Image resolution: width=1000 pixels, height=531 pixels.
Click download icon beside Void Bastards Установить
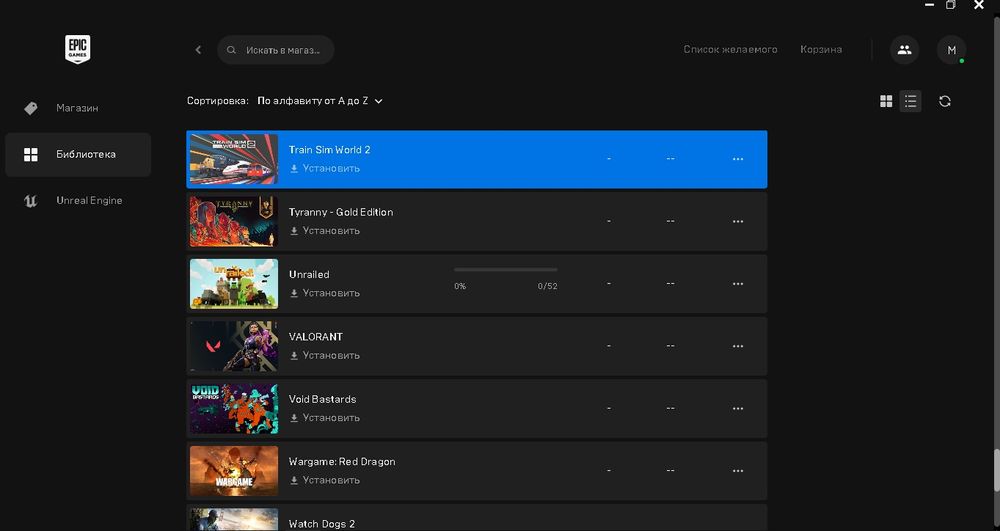294,418
